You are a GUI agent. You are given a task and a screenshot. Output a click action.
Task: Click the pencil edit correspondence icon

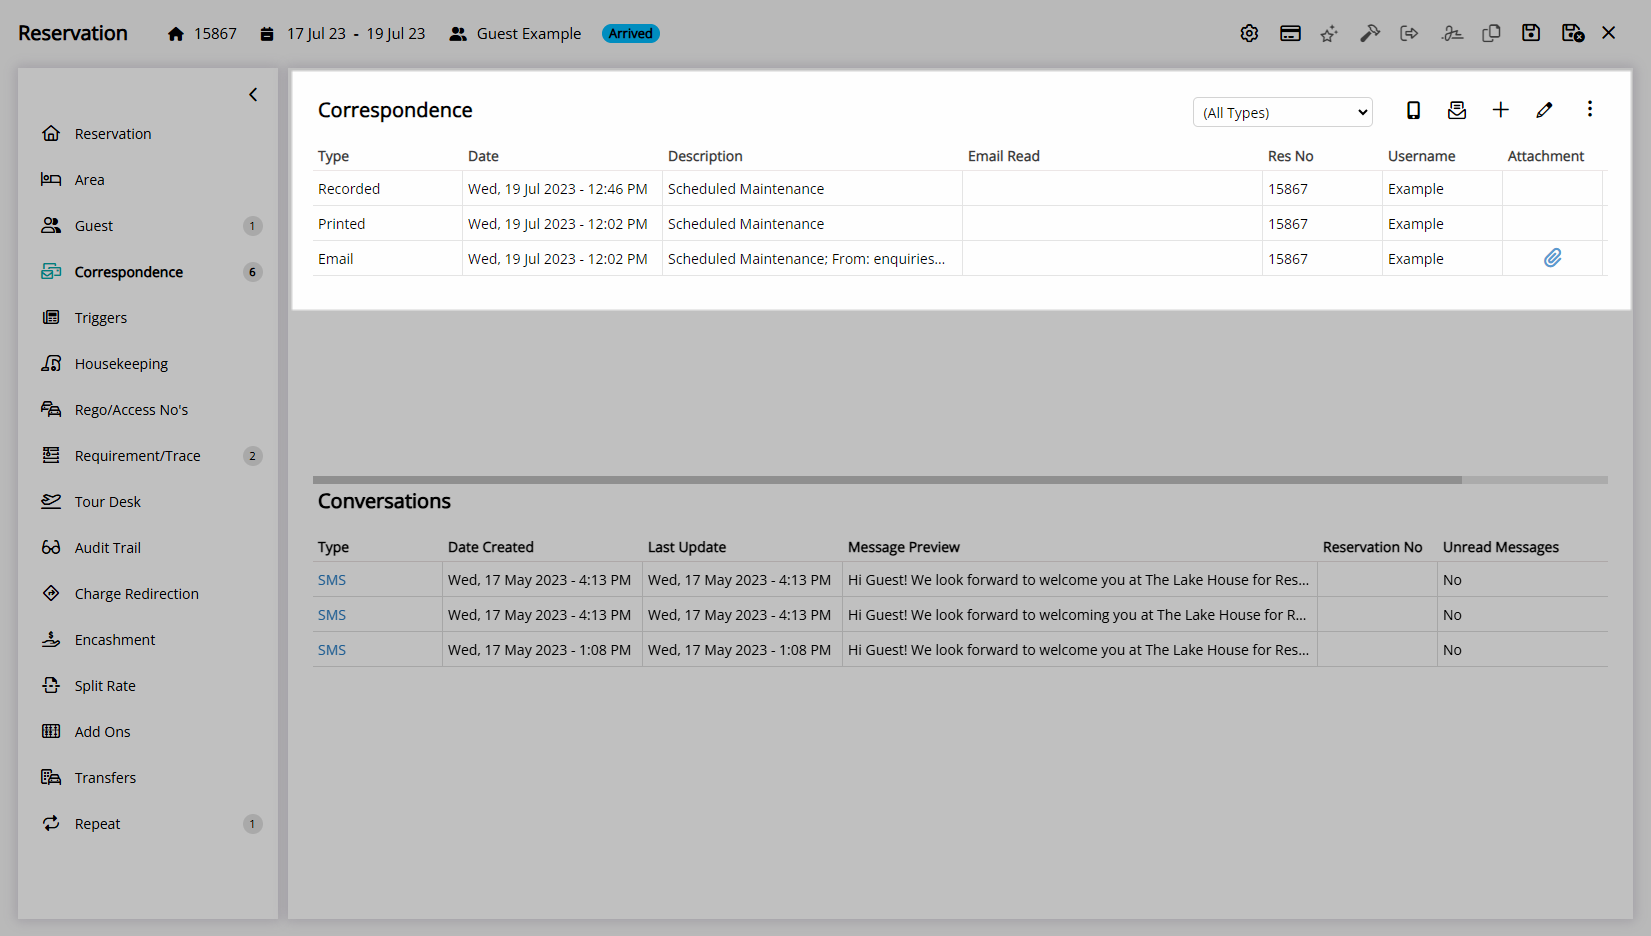[1544, 110]
